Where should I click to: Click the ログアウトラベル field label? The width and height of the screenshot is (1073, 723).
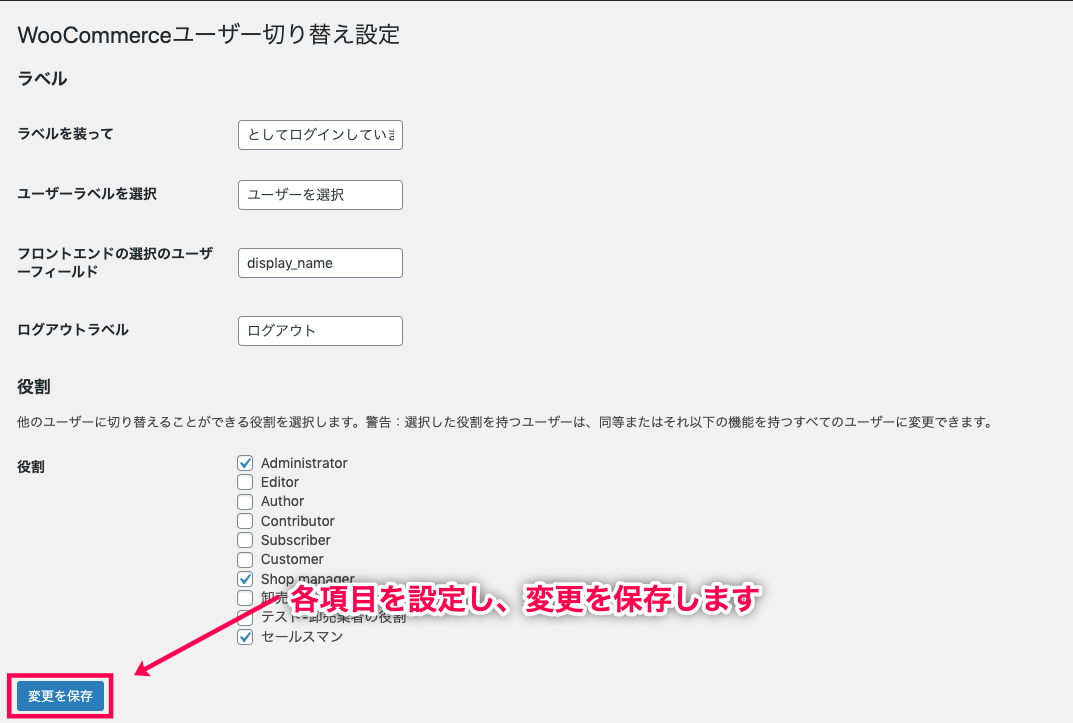pos(73,330)
